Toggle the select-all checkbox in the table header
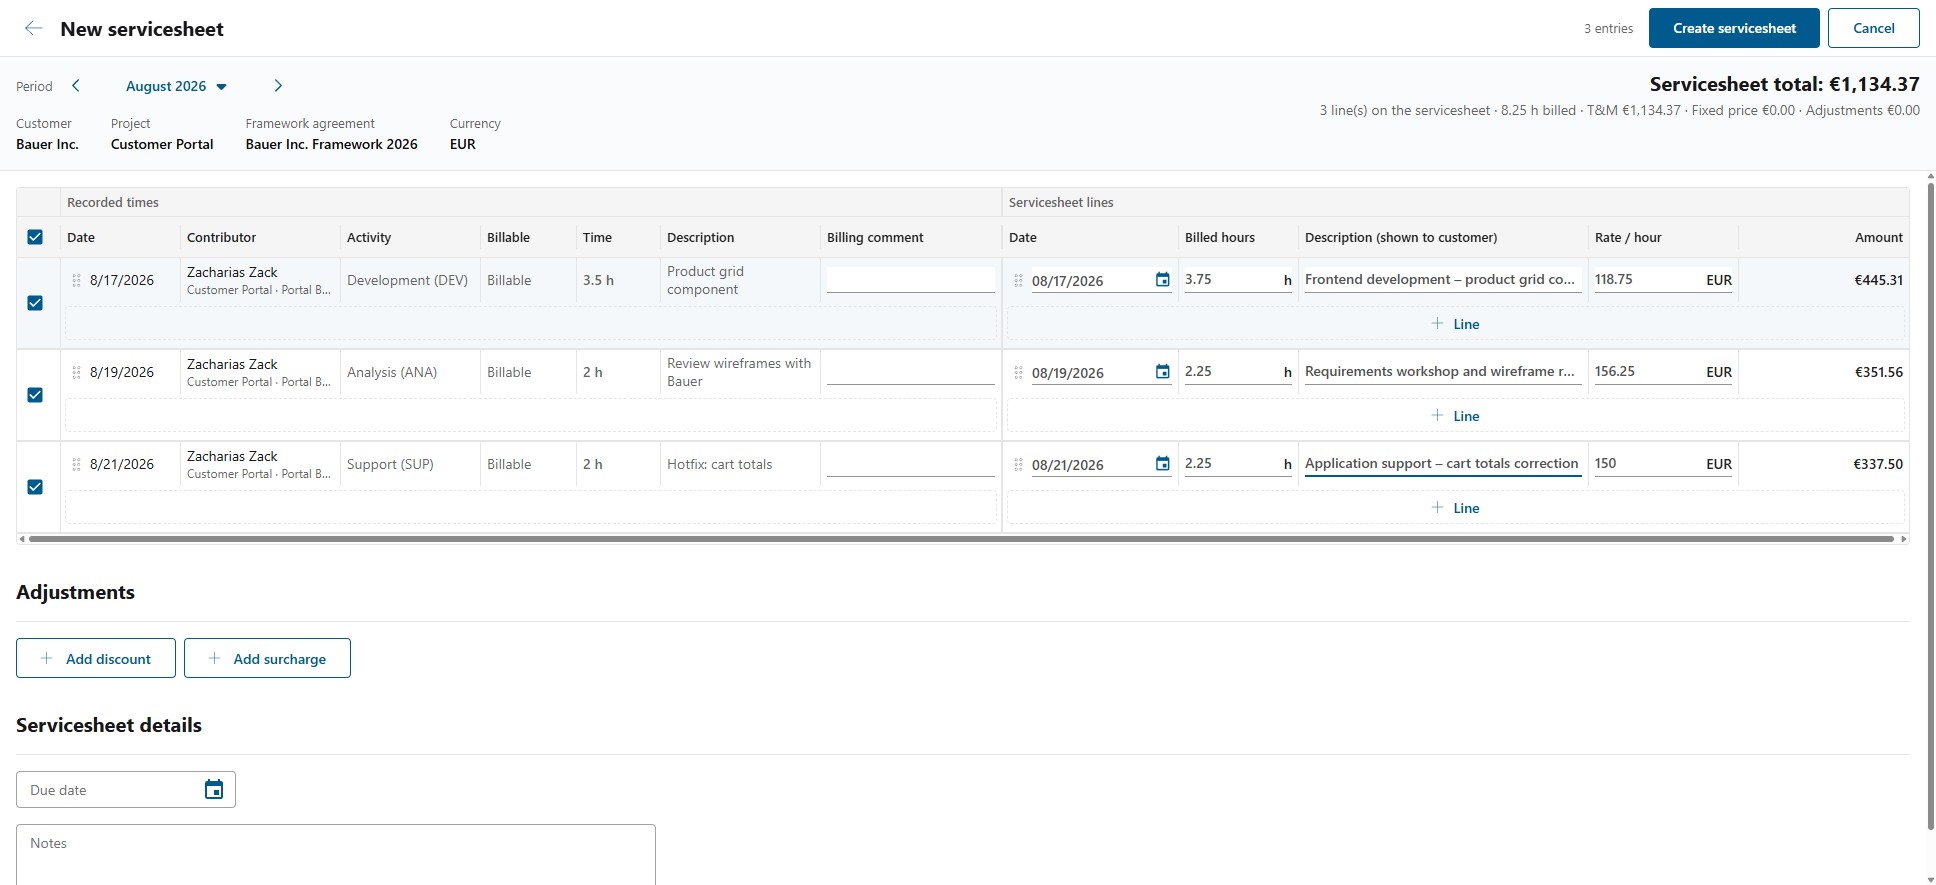The image size is (1936, 885). click(x=35, y=237)
